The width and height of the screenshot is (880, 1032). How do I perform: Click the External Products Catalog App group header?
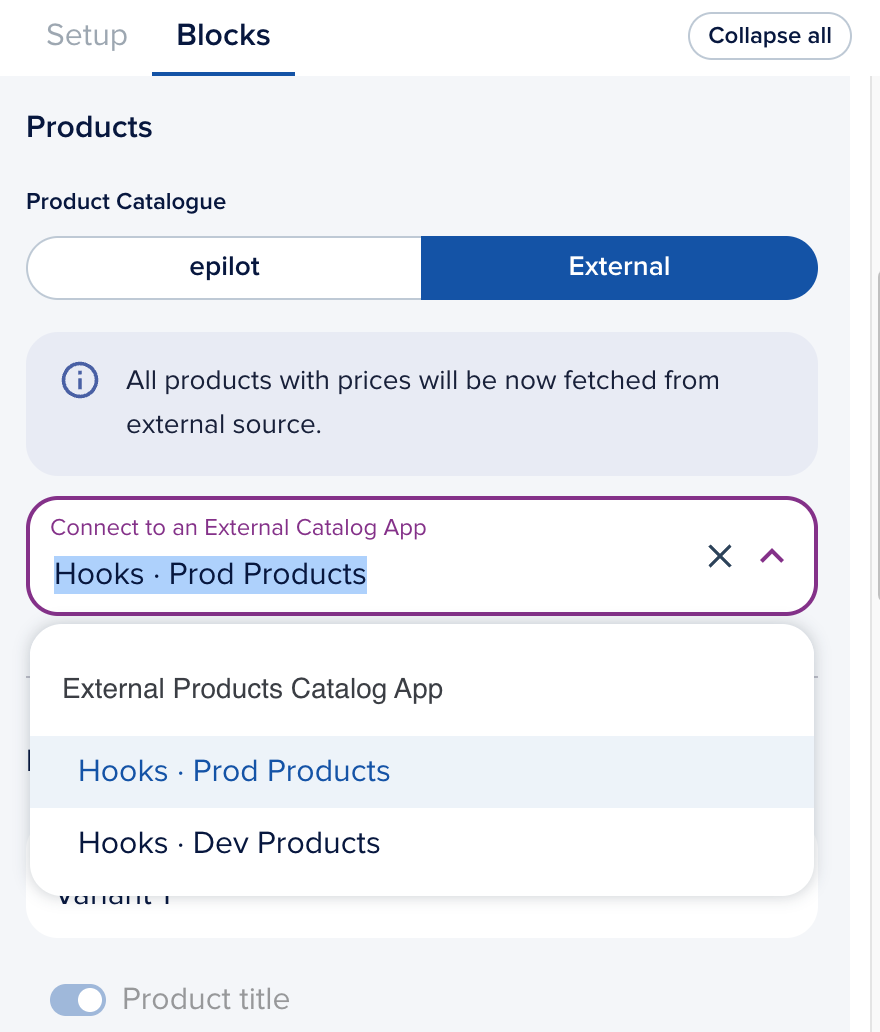pos(252,689)
